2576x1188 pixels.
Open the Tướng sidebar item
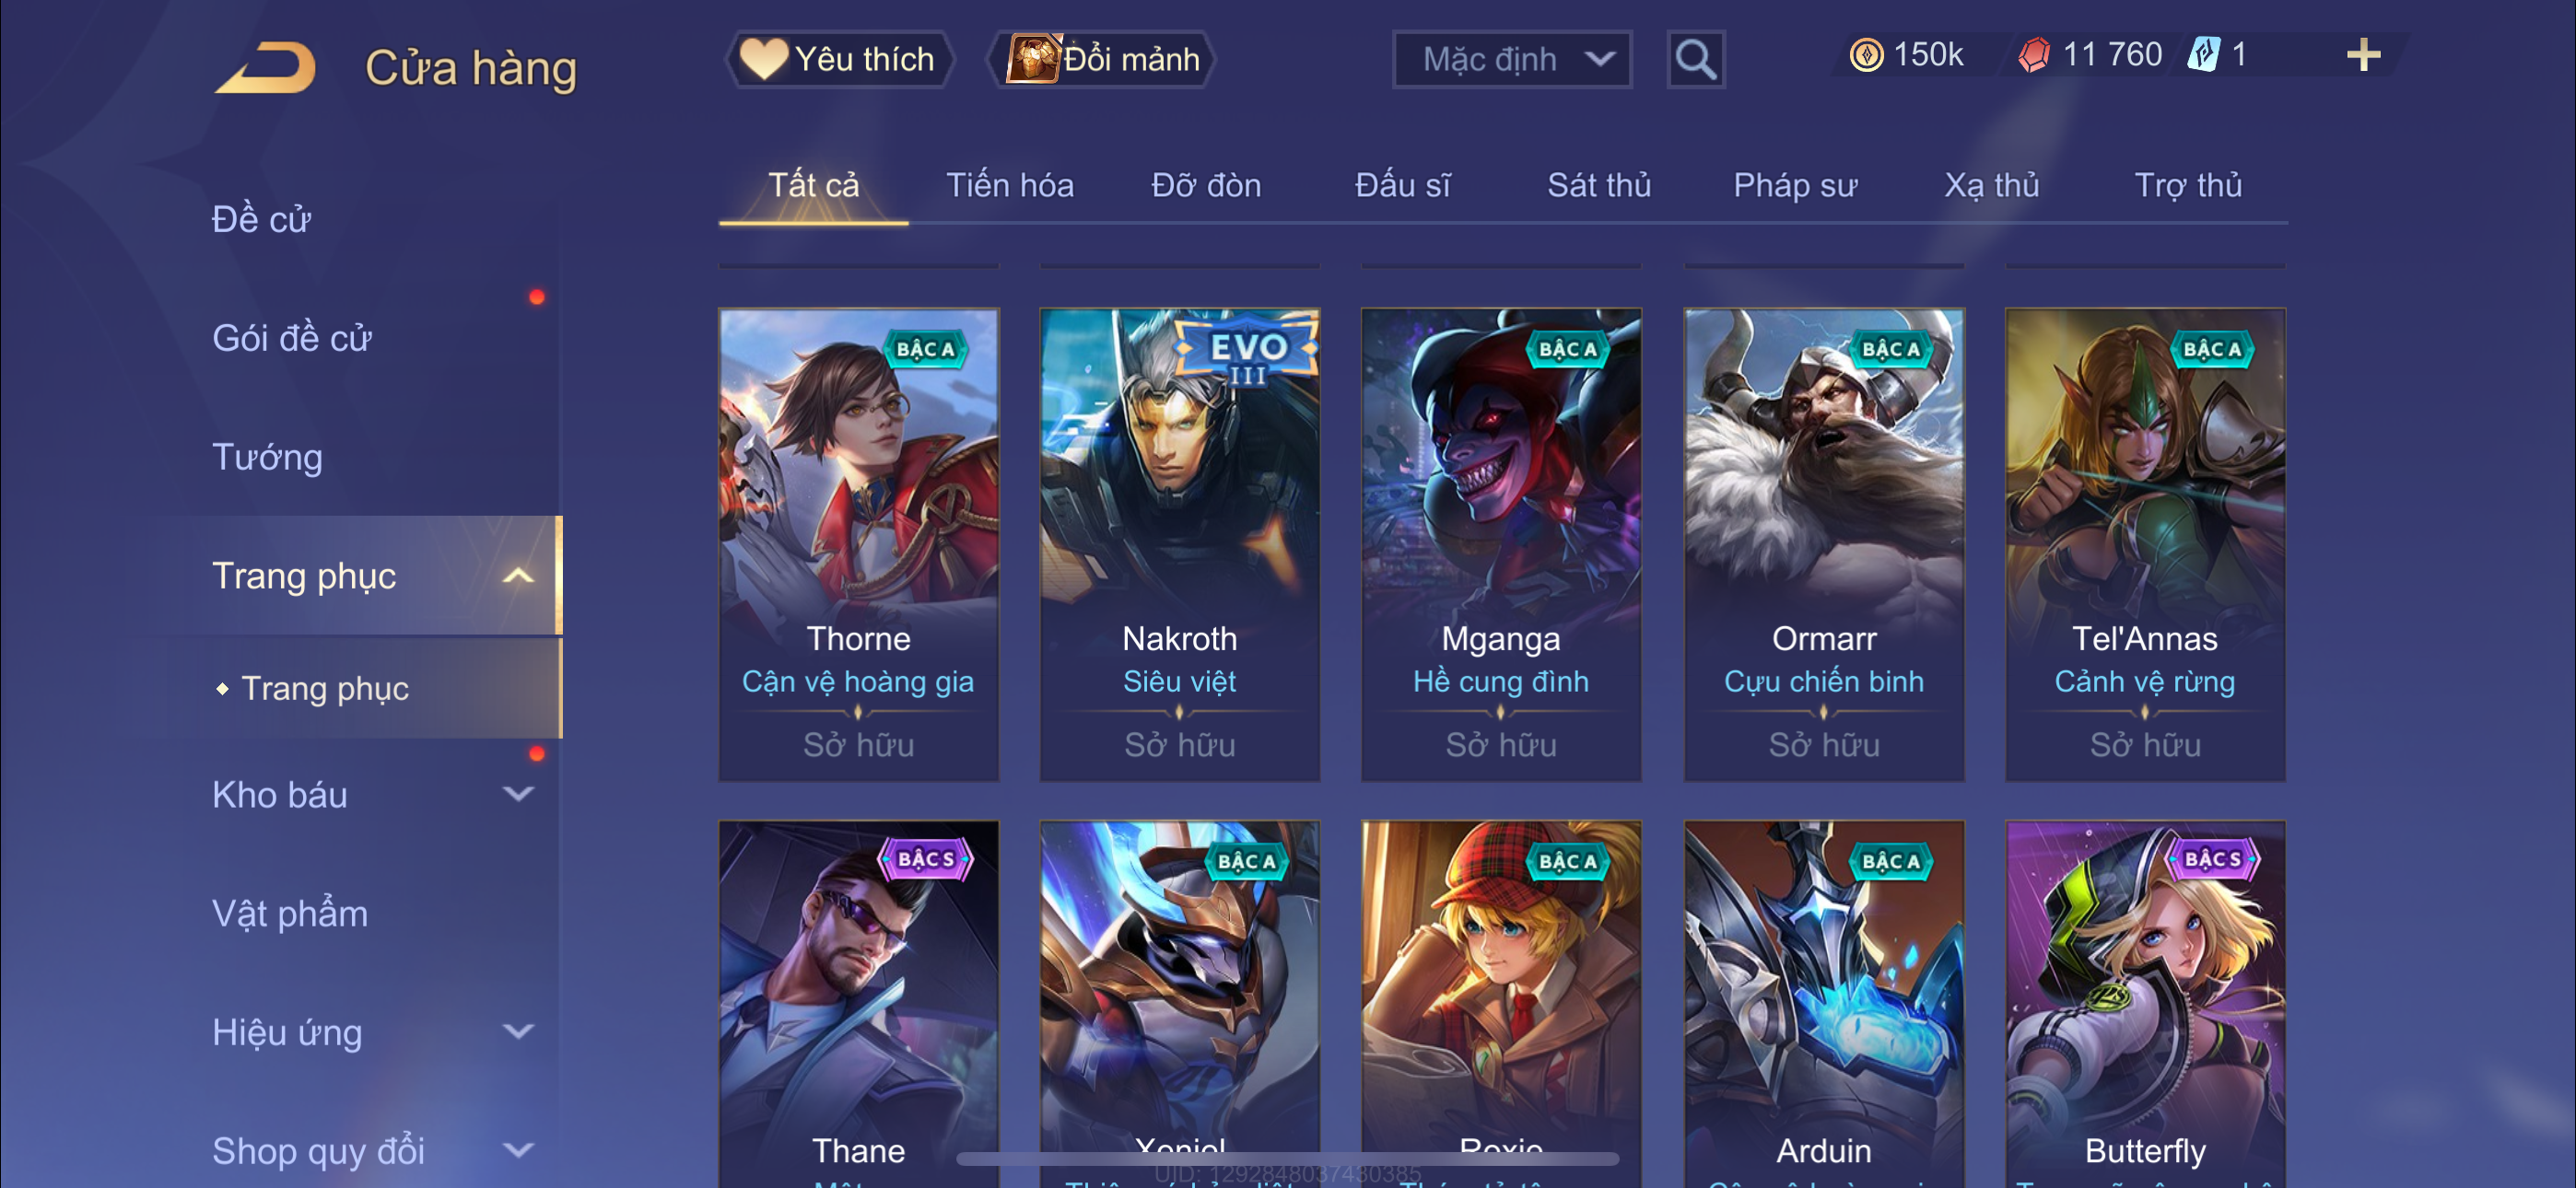tap(267, 457)
